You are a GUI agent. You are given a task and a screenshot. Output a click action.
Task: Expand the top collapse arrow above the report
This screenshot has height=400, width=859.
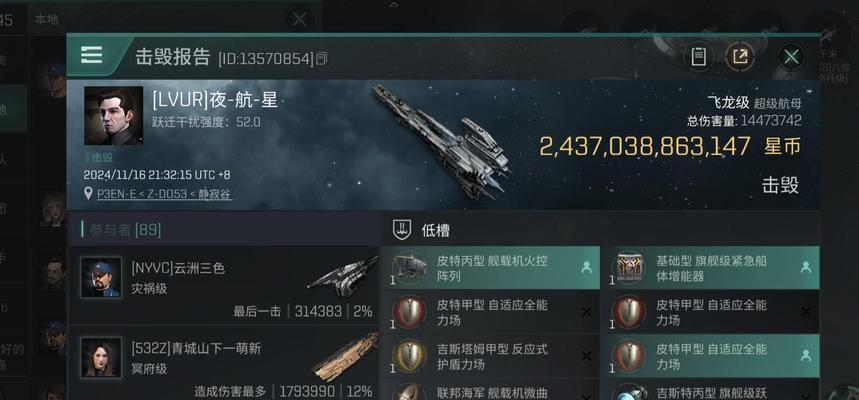tap(394, 4)
